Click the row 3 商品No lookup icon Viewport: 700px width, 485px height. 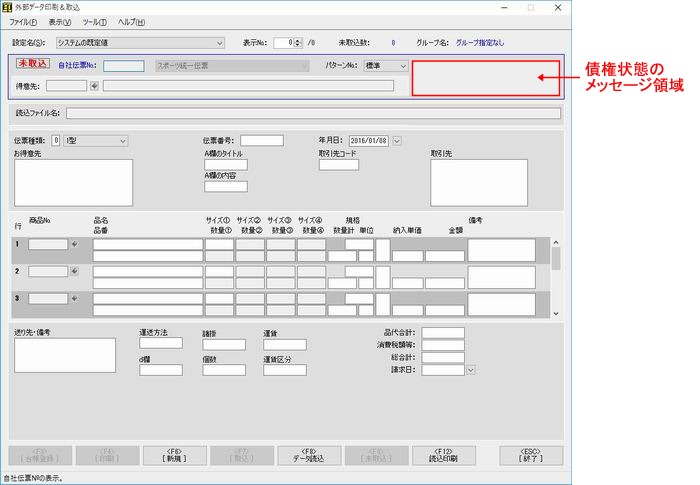[x=75, y=298]
